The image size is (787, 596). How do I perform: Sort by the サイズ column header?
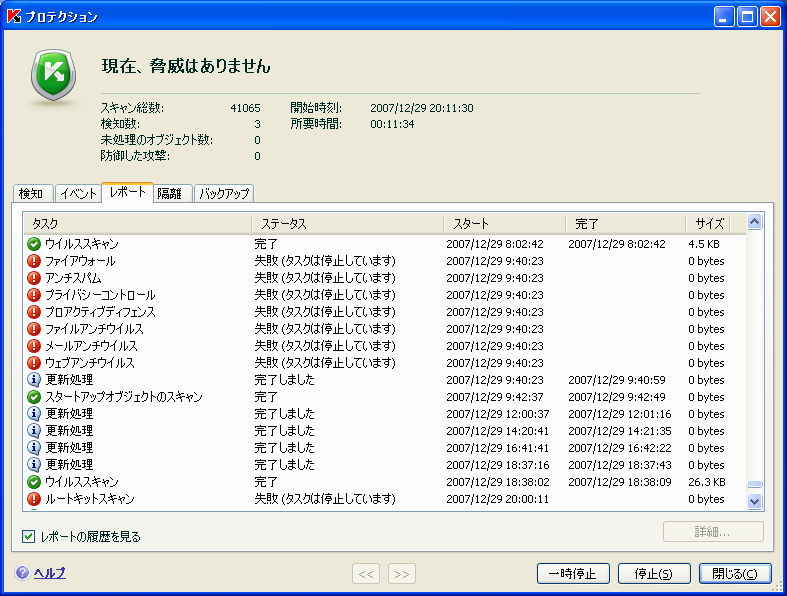(709, 223)
